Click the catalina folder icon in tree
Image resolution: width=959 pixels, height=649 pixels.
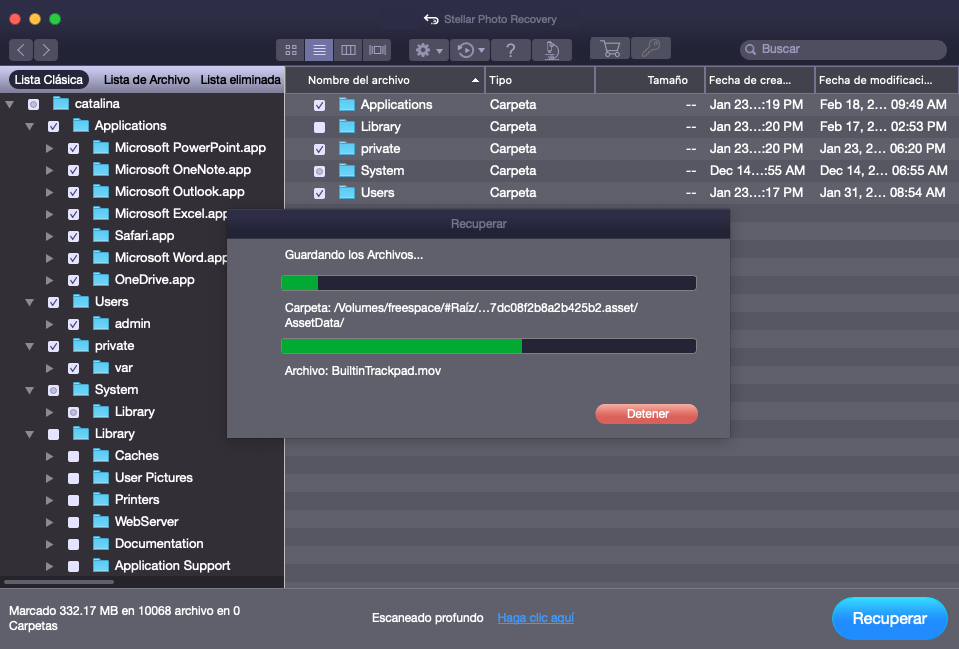tap(61, 103)
